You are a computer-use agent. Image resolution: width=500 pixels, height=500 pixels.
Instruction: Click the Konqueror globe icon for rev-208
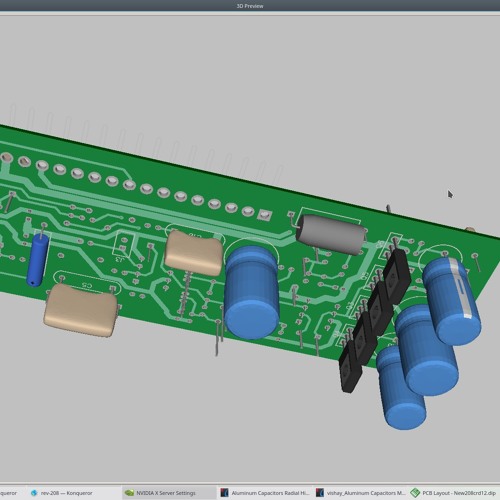pos(34,493)
